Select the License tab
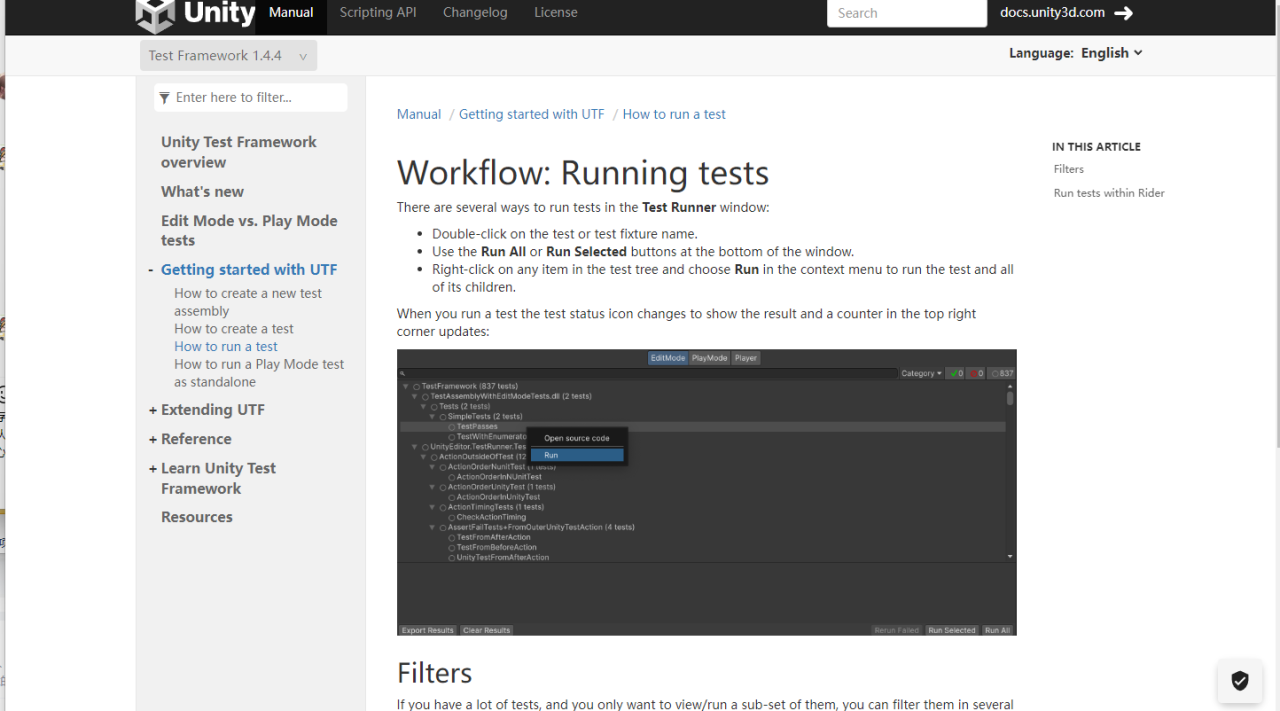 click(x=555, y=13)
